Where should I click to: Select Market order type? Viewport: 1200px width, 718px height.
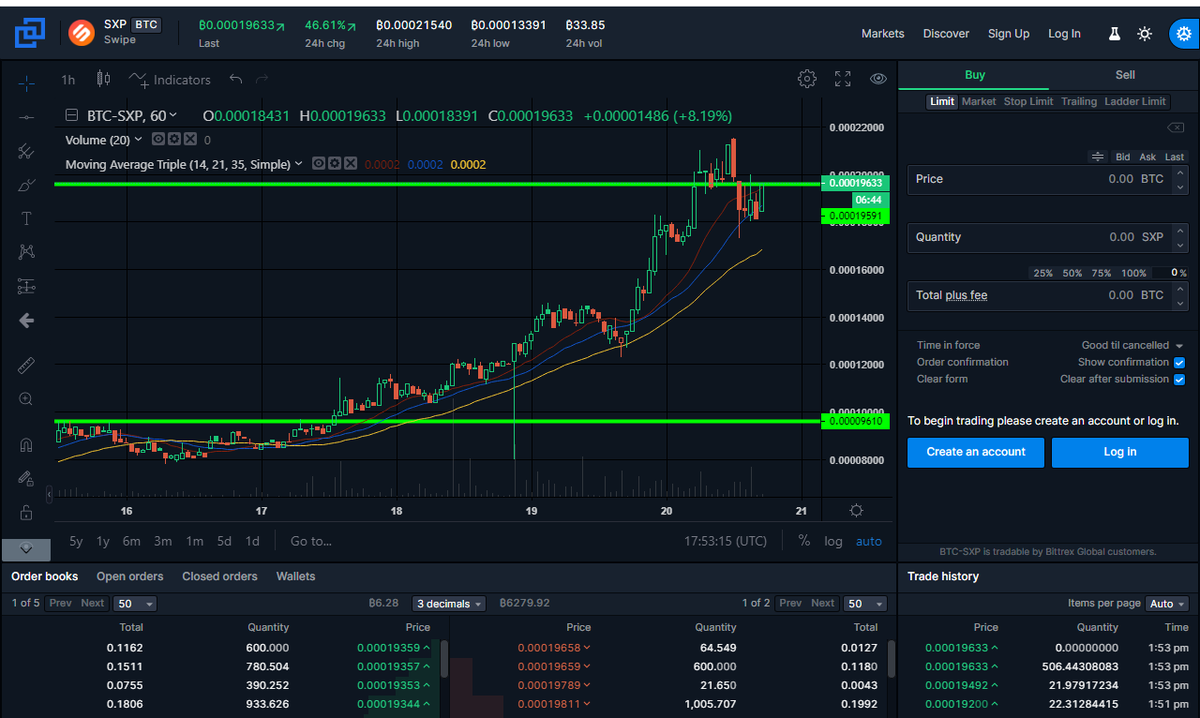click(978, 101)
